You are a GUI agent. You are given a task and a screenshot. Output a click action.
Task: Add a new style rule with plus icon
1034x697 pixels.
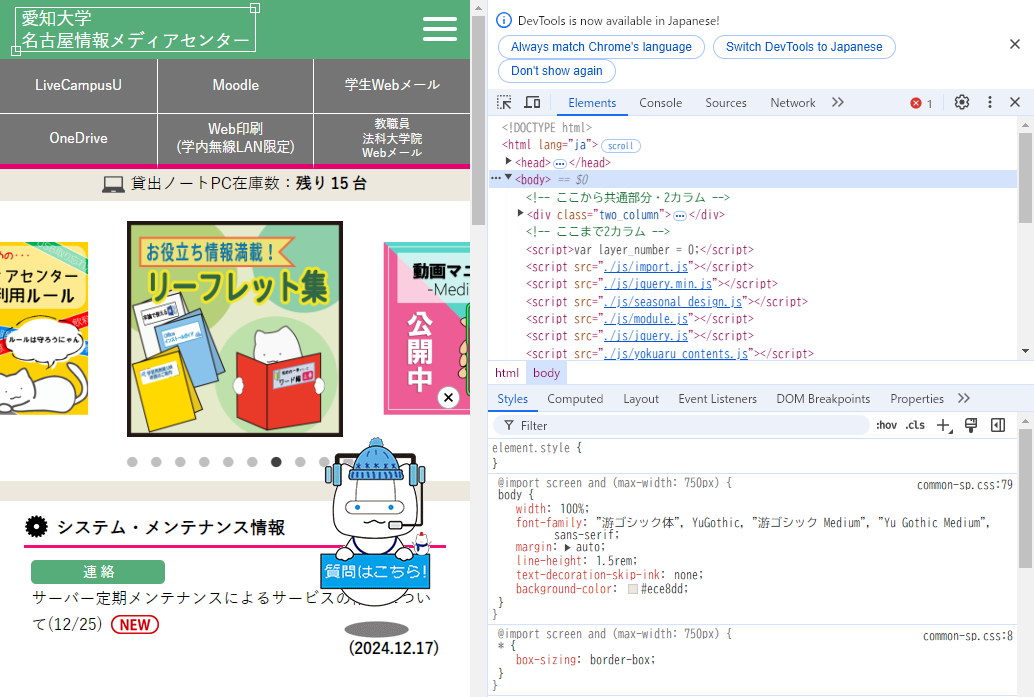click(943, 426)
